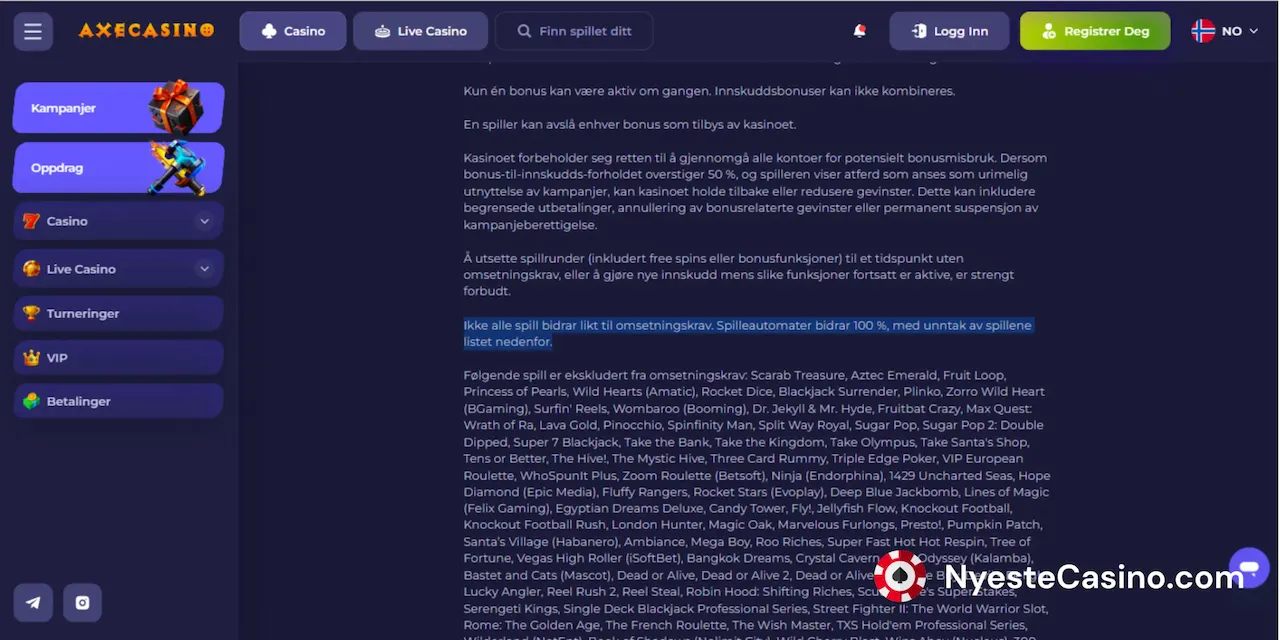Click the dealer icon in Live Casino tab
This screenshot has height=640, width=1280.
tap(382, 31)
